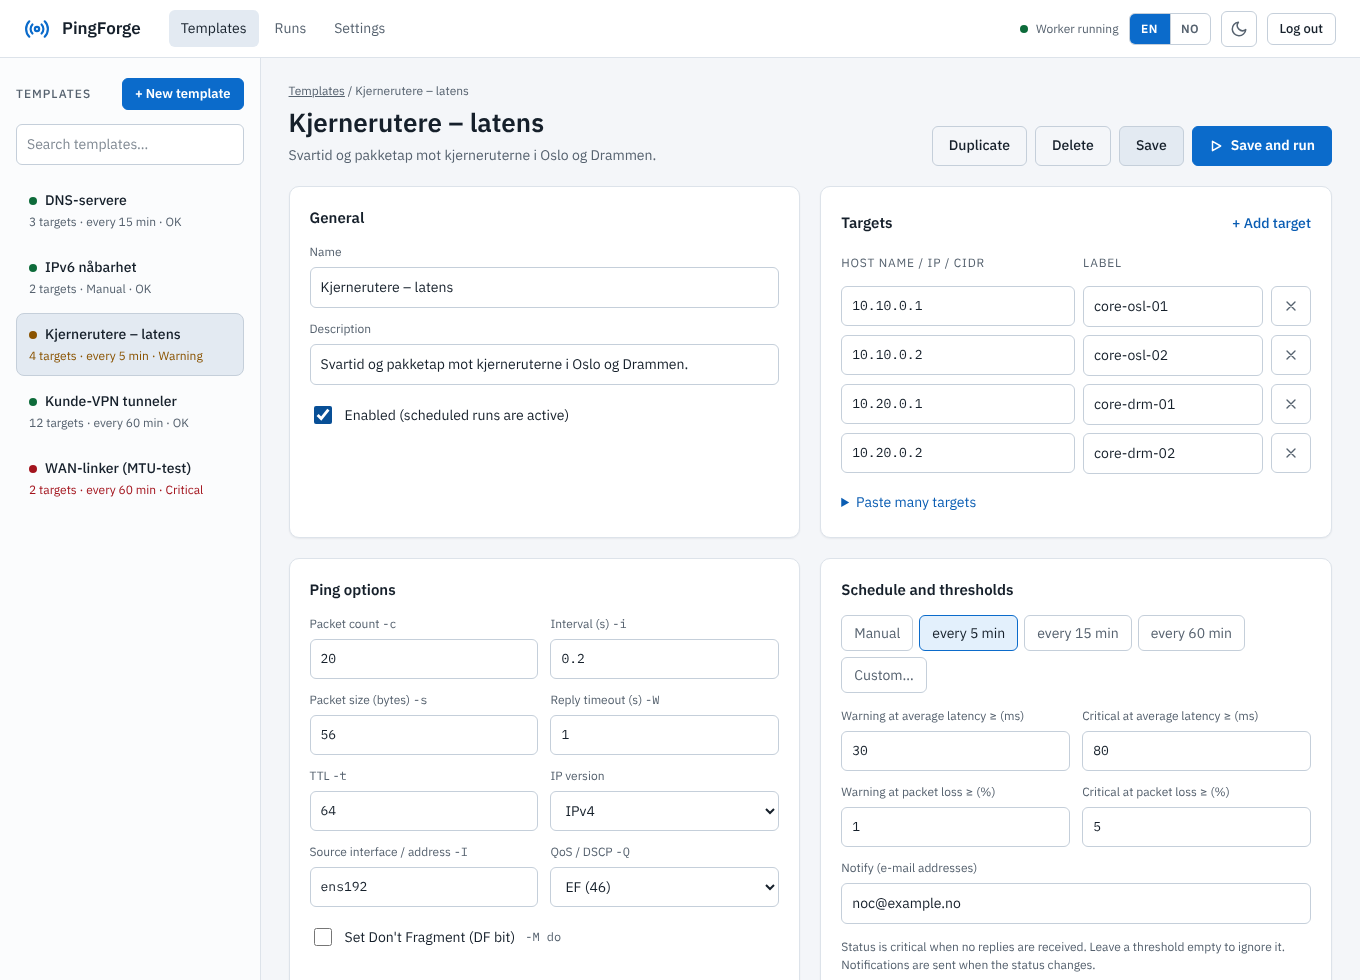The image size is (1360, 980).
Task: Click the PingForge logo icon
Action: [37, 29]
